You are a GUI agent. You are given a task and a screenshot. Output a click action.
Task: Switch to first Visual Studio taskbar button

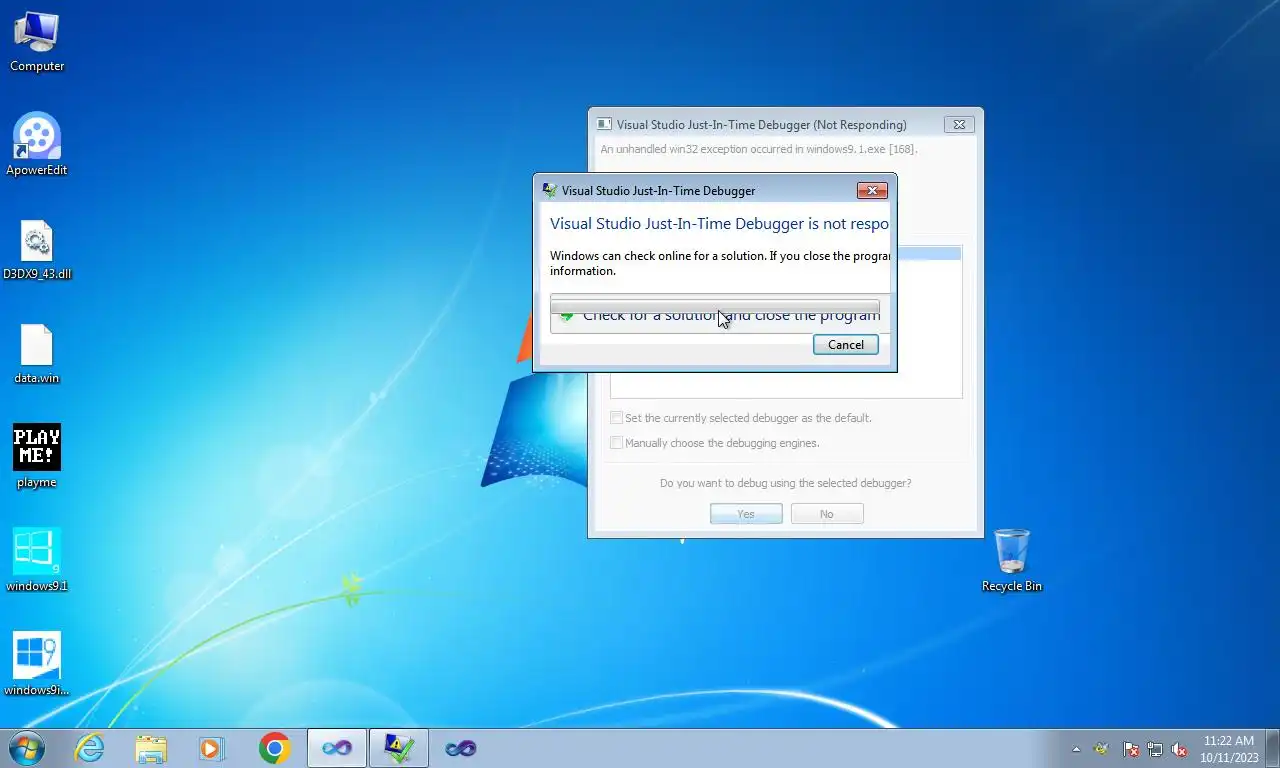pos(337,748)
